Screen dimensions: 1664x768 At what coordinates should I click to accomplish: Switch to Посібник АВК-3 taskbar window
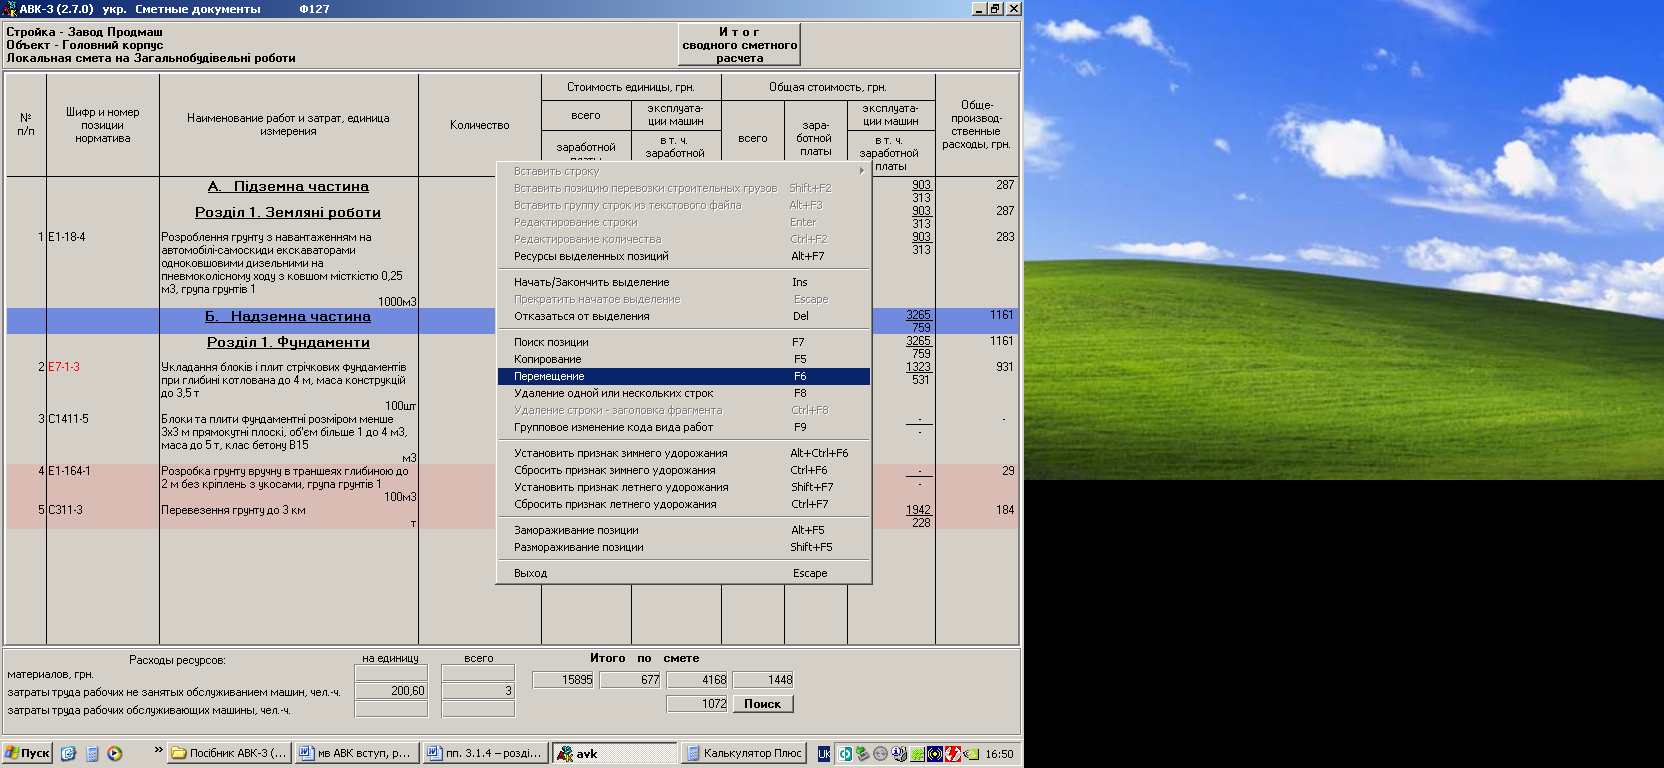pyautogui.click(x=229, y=753)
